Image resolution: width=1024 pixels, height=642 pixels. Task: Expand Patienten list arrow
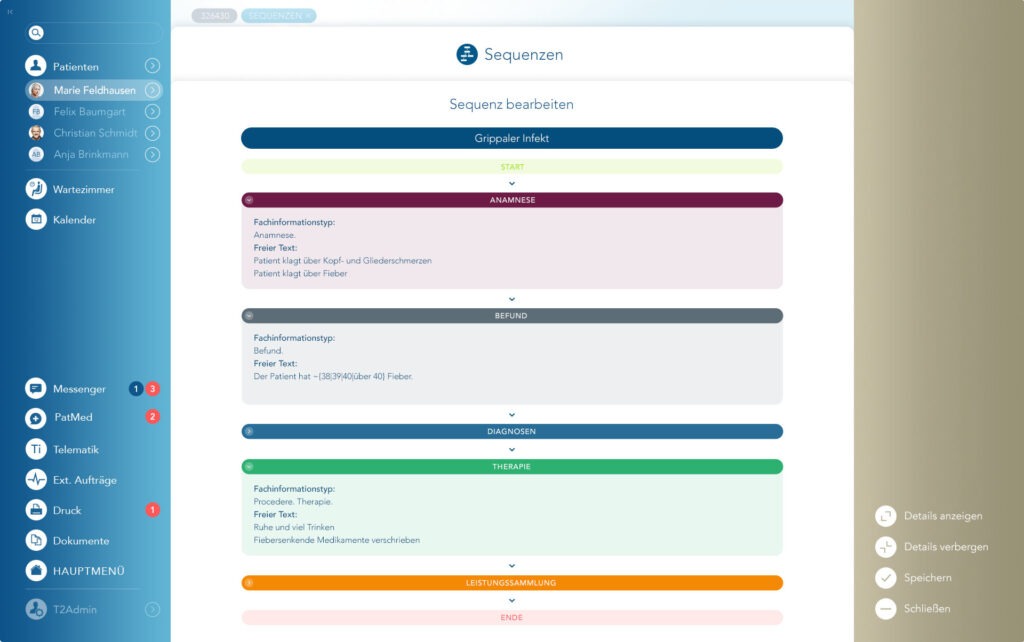click(152, 66)
